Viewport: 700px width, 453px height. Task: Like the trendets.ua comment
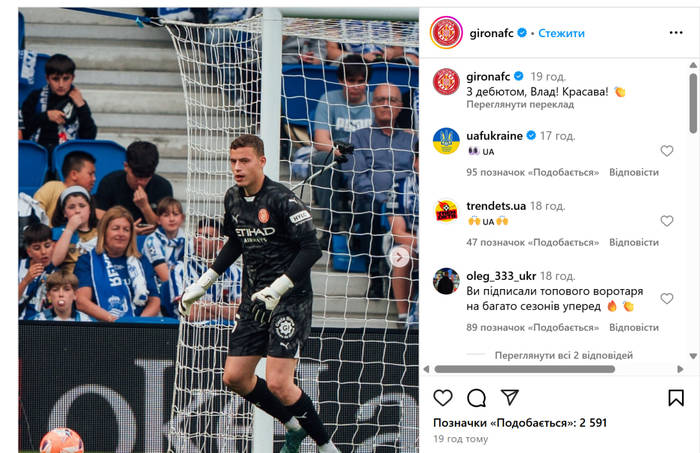(x=667, y=221)
